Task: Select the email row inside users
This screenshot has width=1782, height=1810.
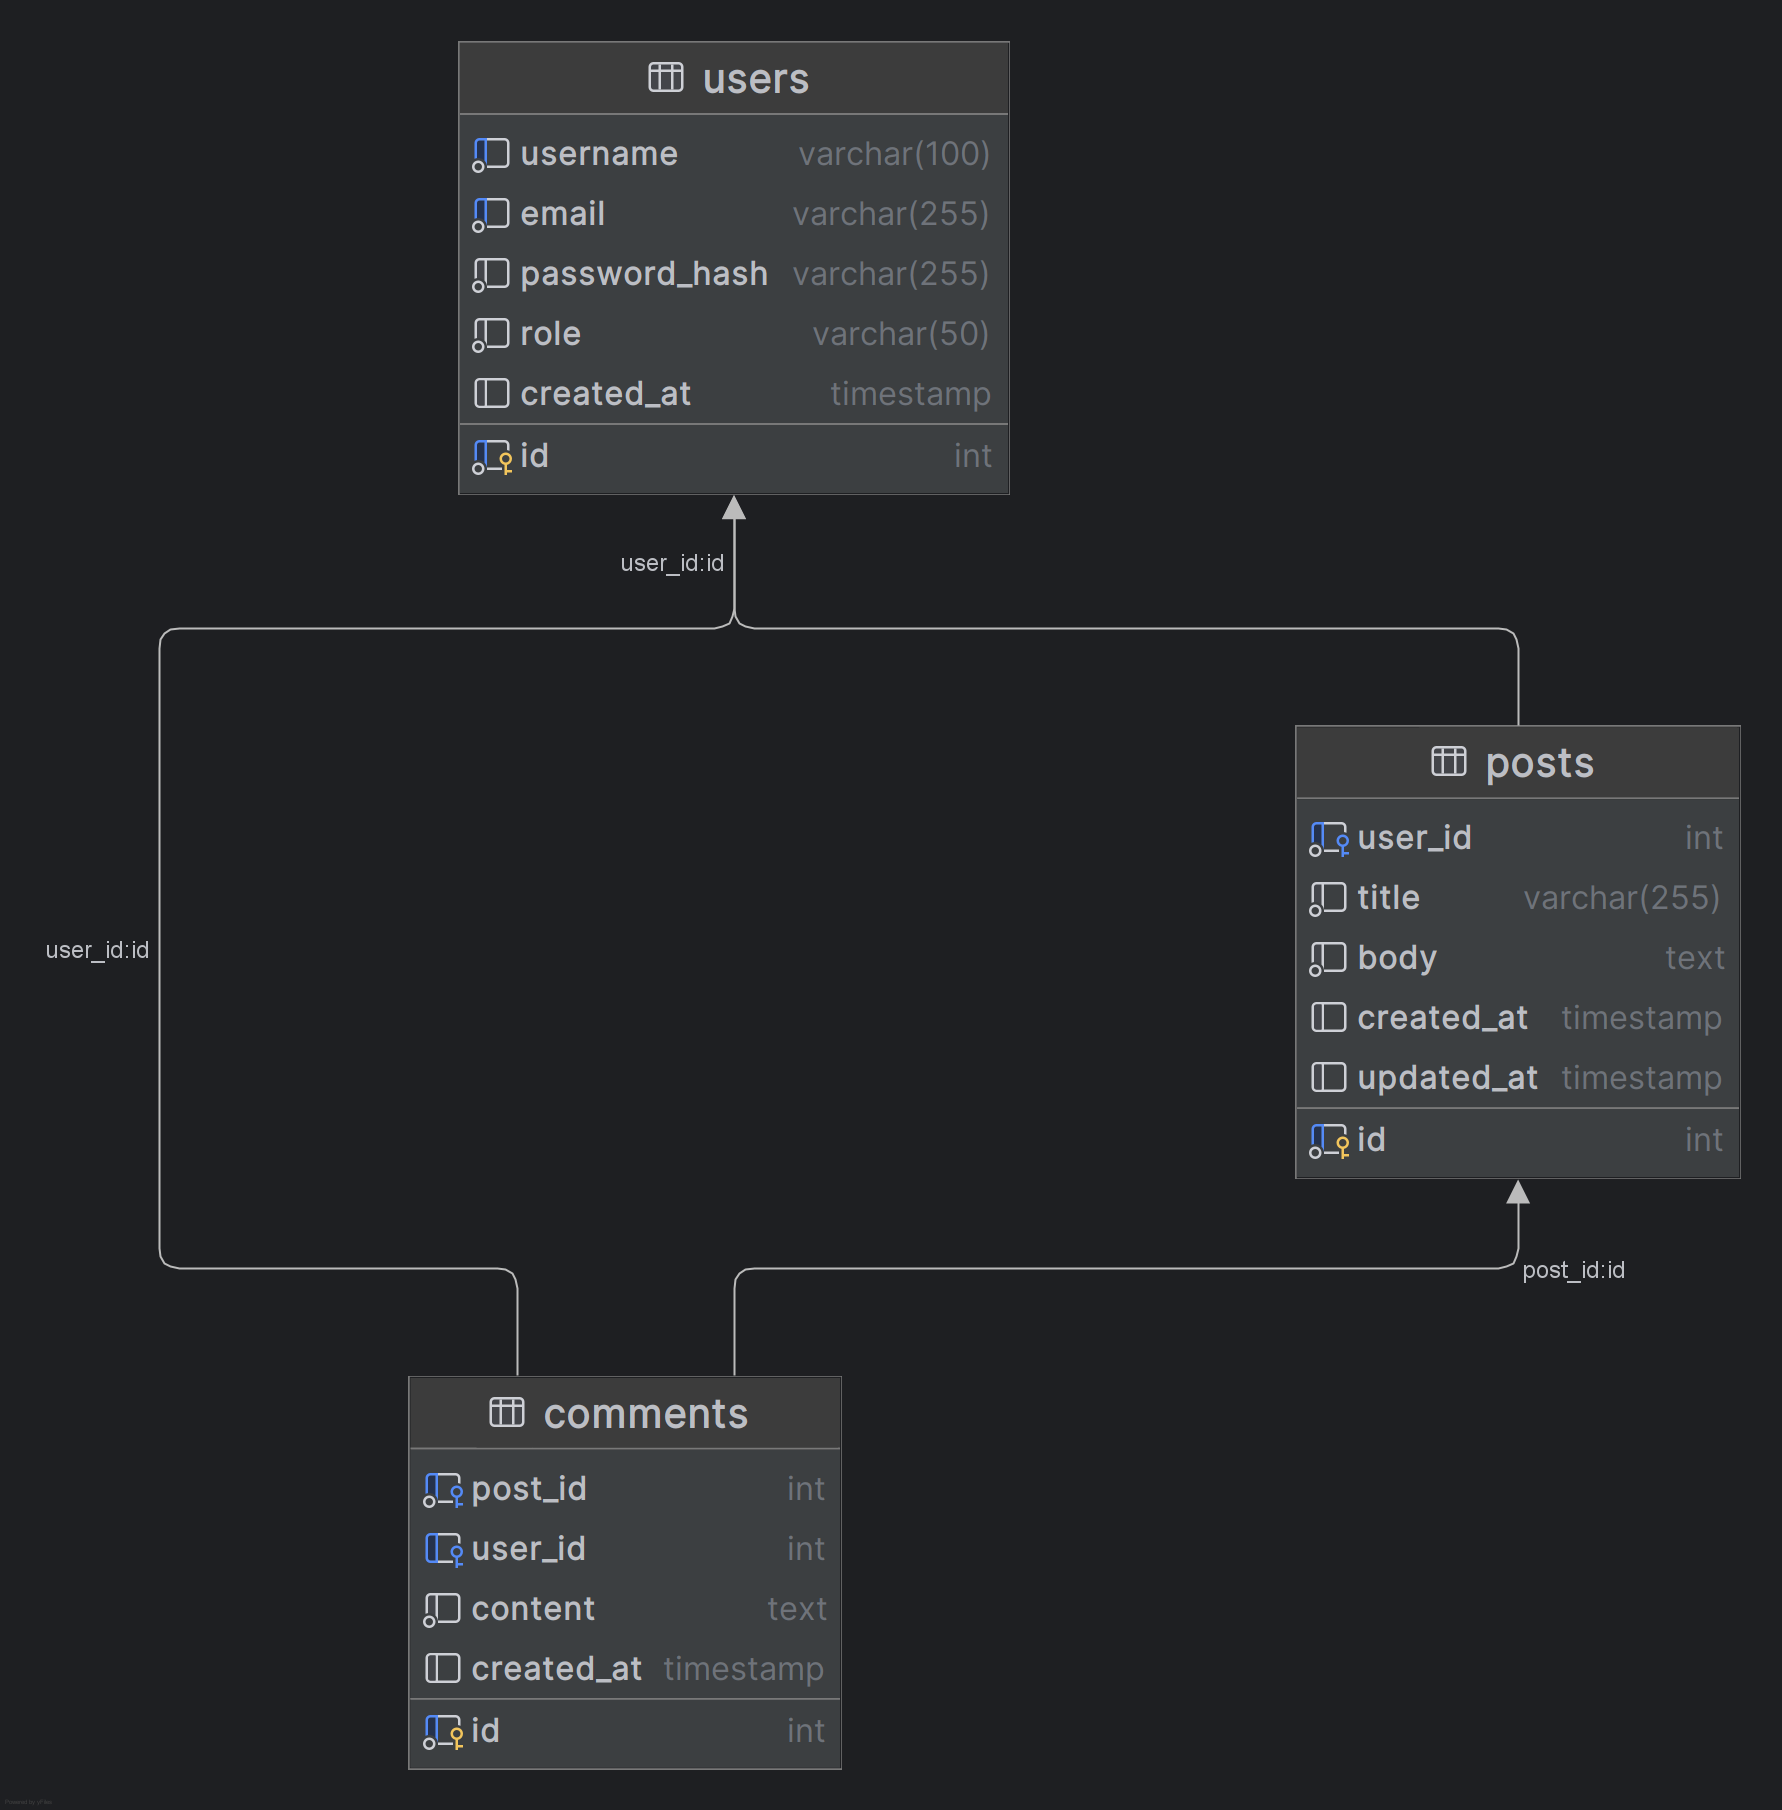Action: 562,213
